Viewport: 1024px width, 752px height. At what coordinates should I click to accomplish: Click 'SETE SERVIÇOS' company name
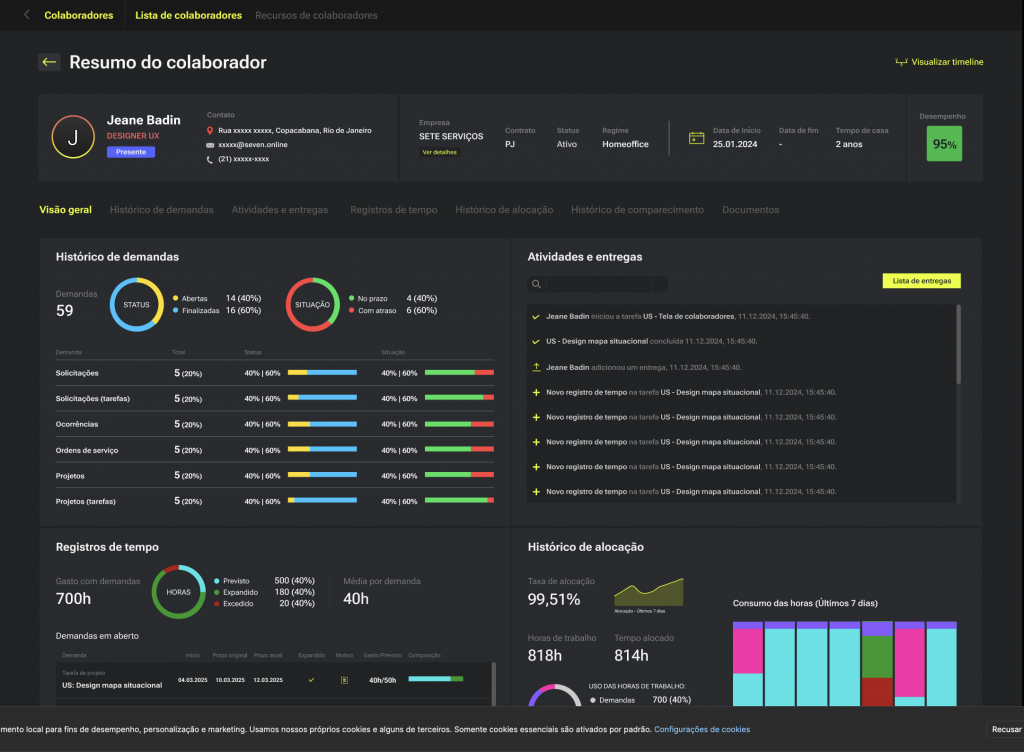(x=451, y=136)
